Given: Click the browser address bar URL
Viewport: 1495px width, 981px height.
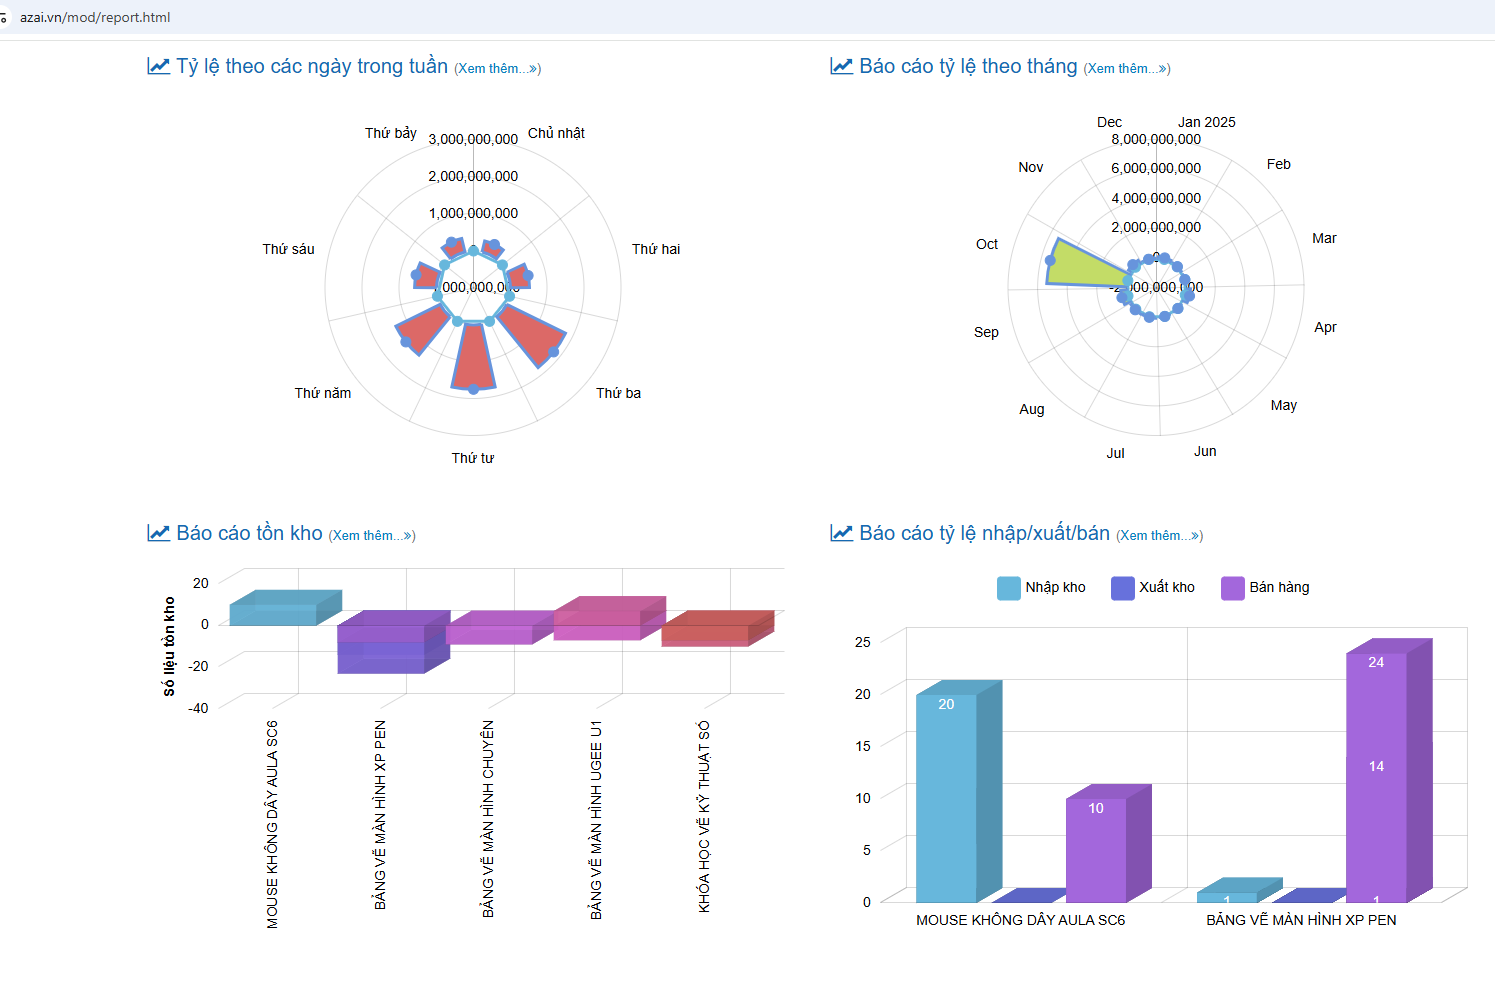Looking at the screenshot, I should point(95,17).
